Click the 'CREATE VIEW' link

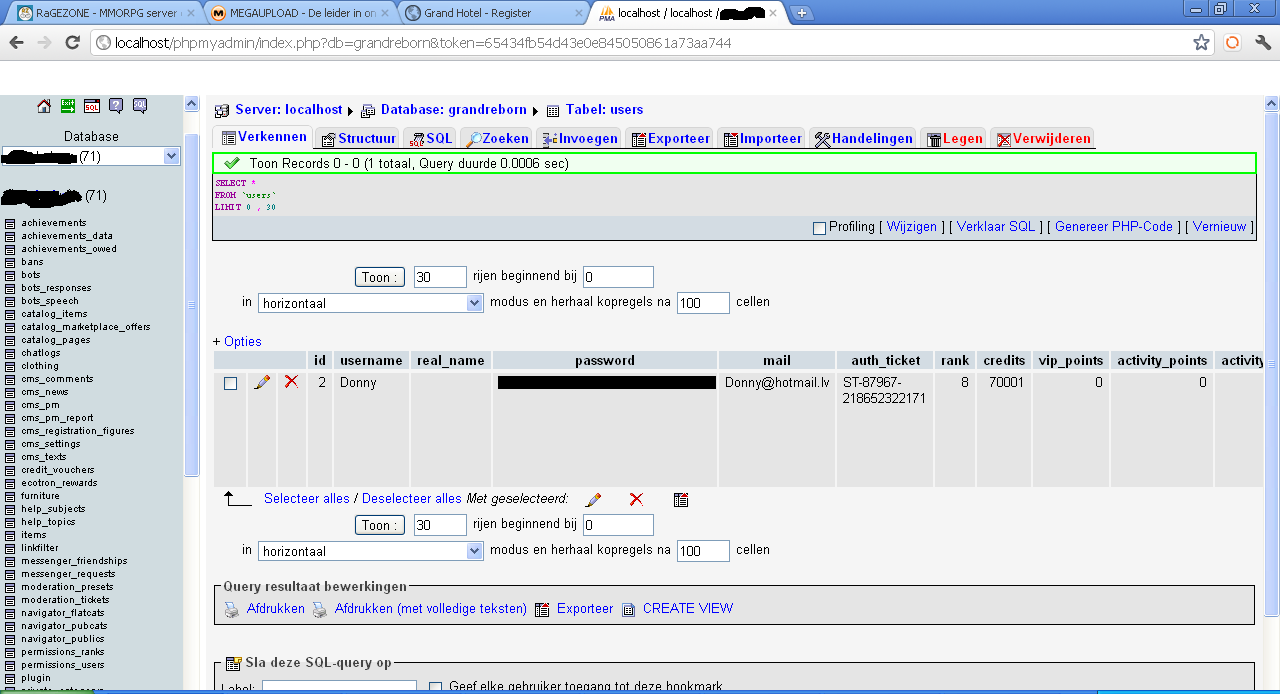pos(688,608)
